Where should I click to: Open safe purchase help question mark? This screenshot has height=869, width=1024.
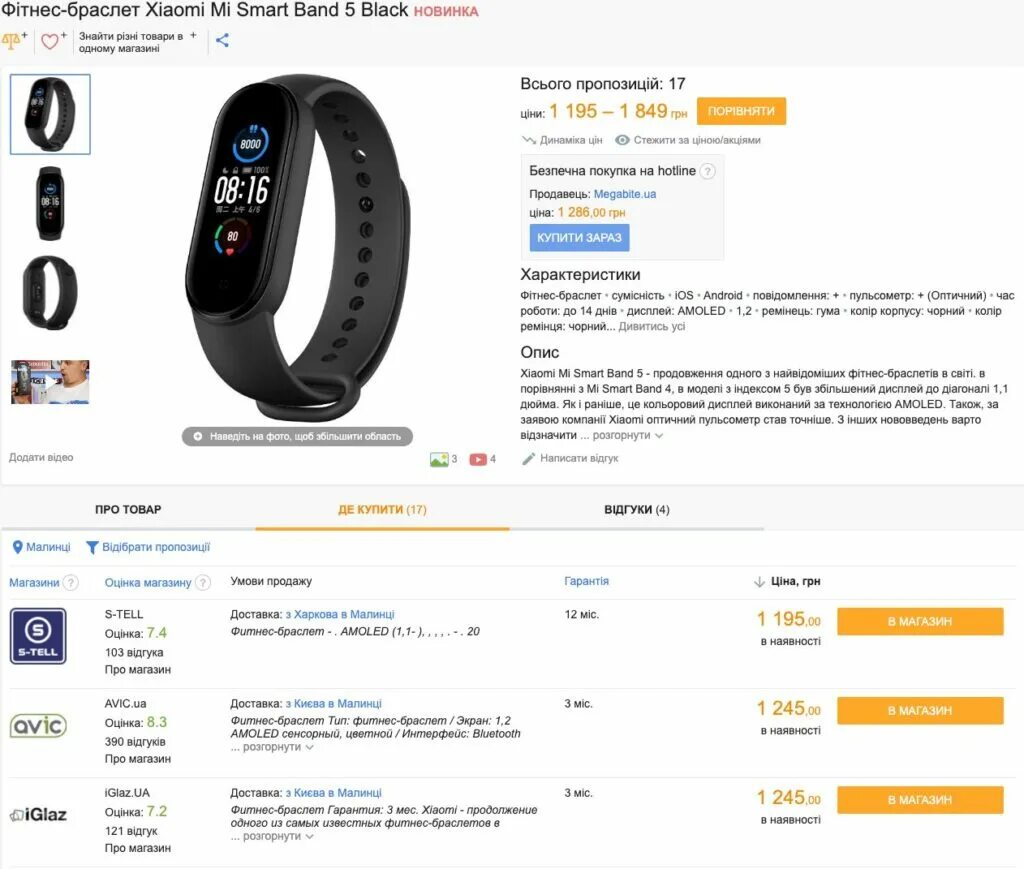tap(707, 171)
